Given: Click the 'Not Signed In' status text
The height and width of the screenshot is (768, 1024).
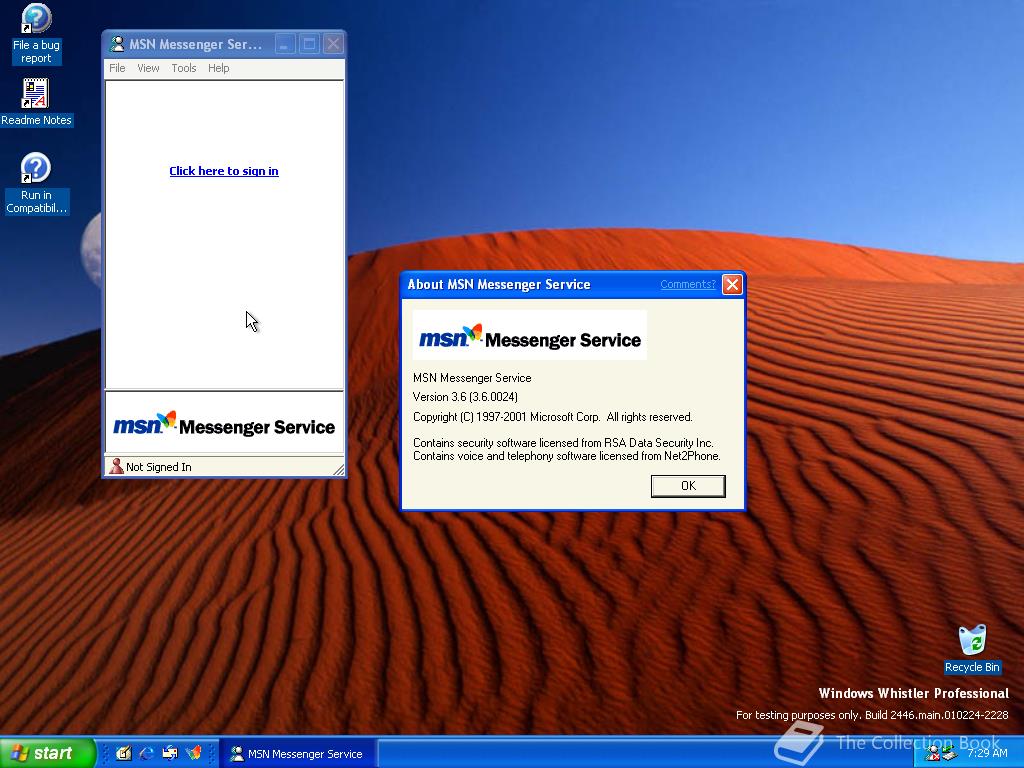Looking at the screenshot, I should tap(159, 467).
